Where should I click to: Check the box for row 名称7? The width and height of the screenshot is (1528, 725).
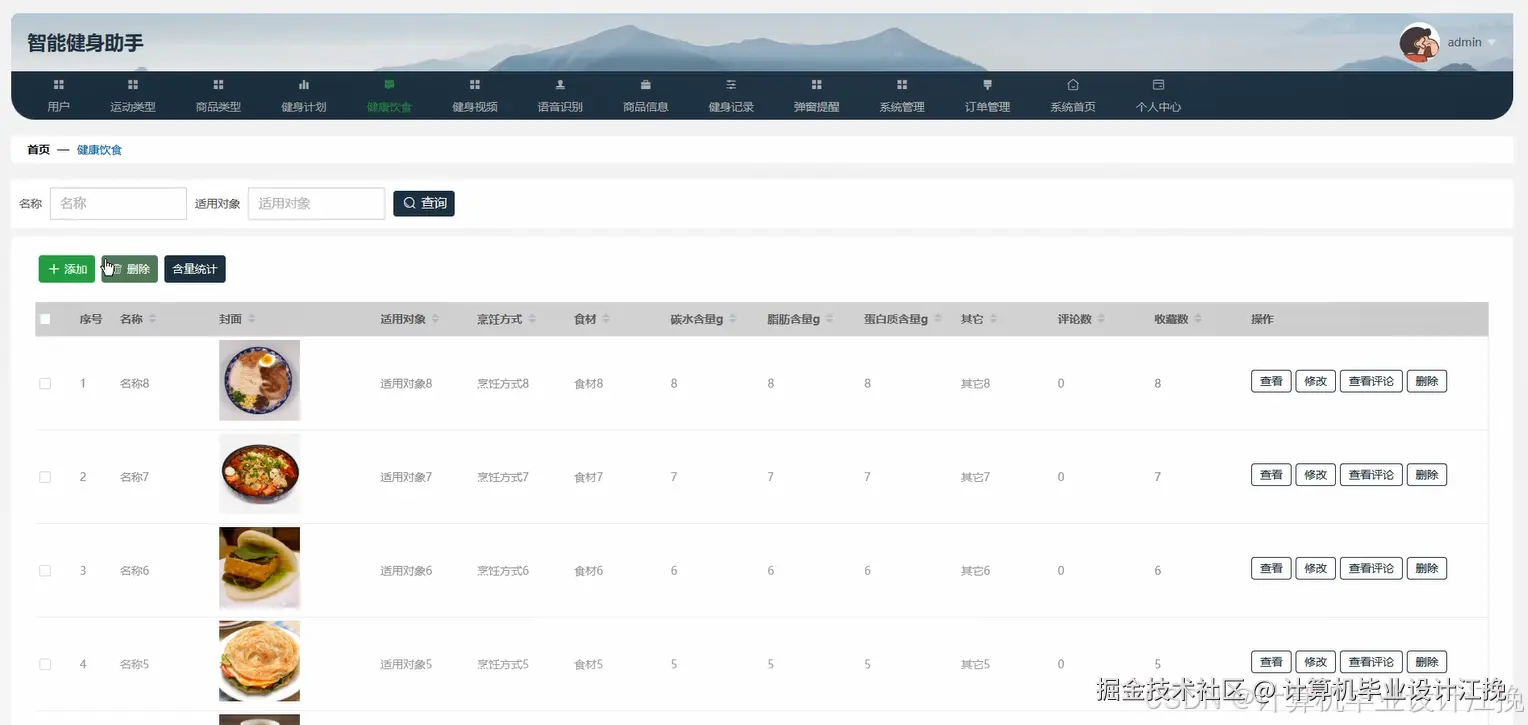pos(45,477)
